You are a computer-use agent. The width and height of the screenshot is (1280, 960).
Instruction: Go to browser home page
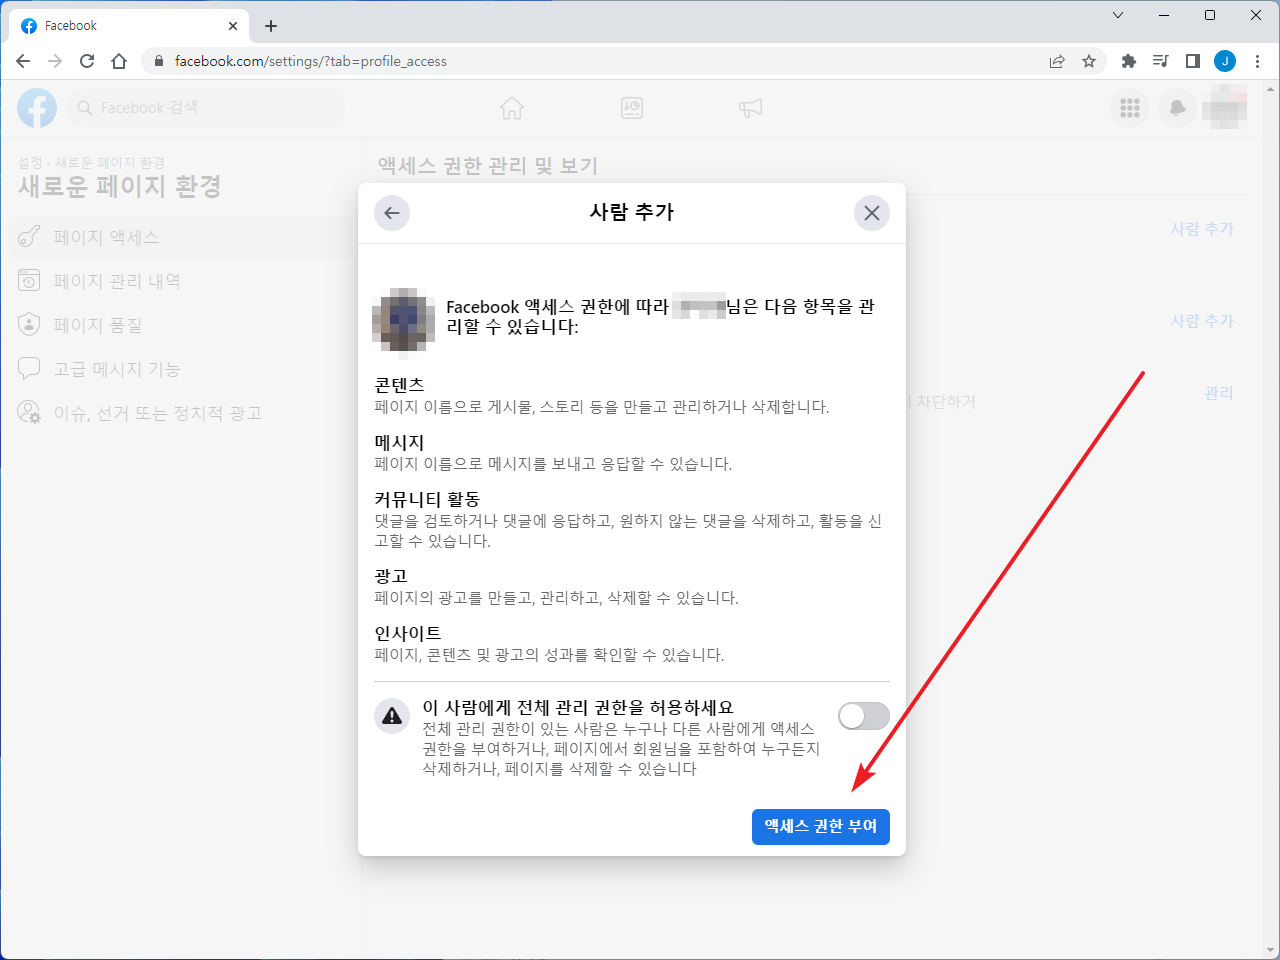coord(119,61)
